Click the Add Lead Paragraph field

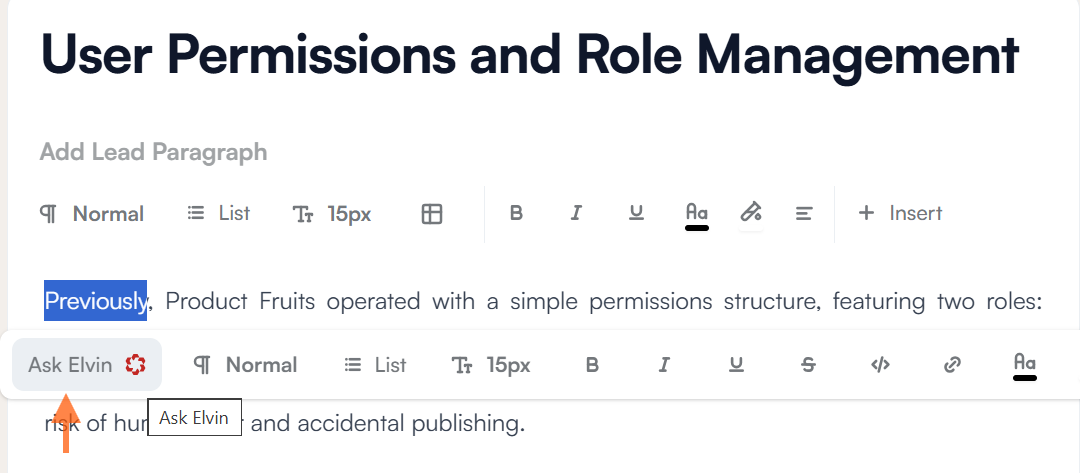click(x=153, y=152)
